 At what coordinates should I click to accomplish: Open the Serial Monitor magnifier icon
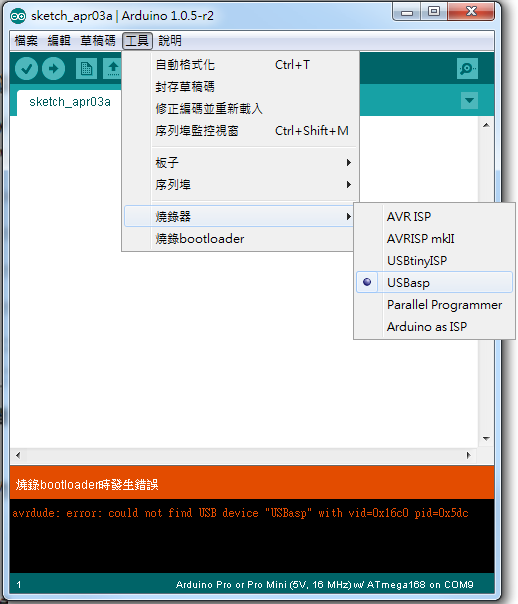(467, 69)
